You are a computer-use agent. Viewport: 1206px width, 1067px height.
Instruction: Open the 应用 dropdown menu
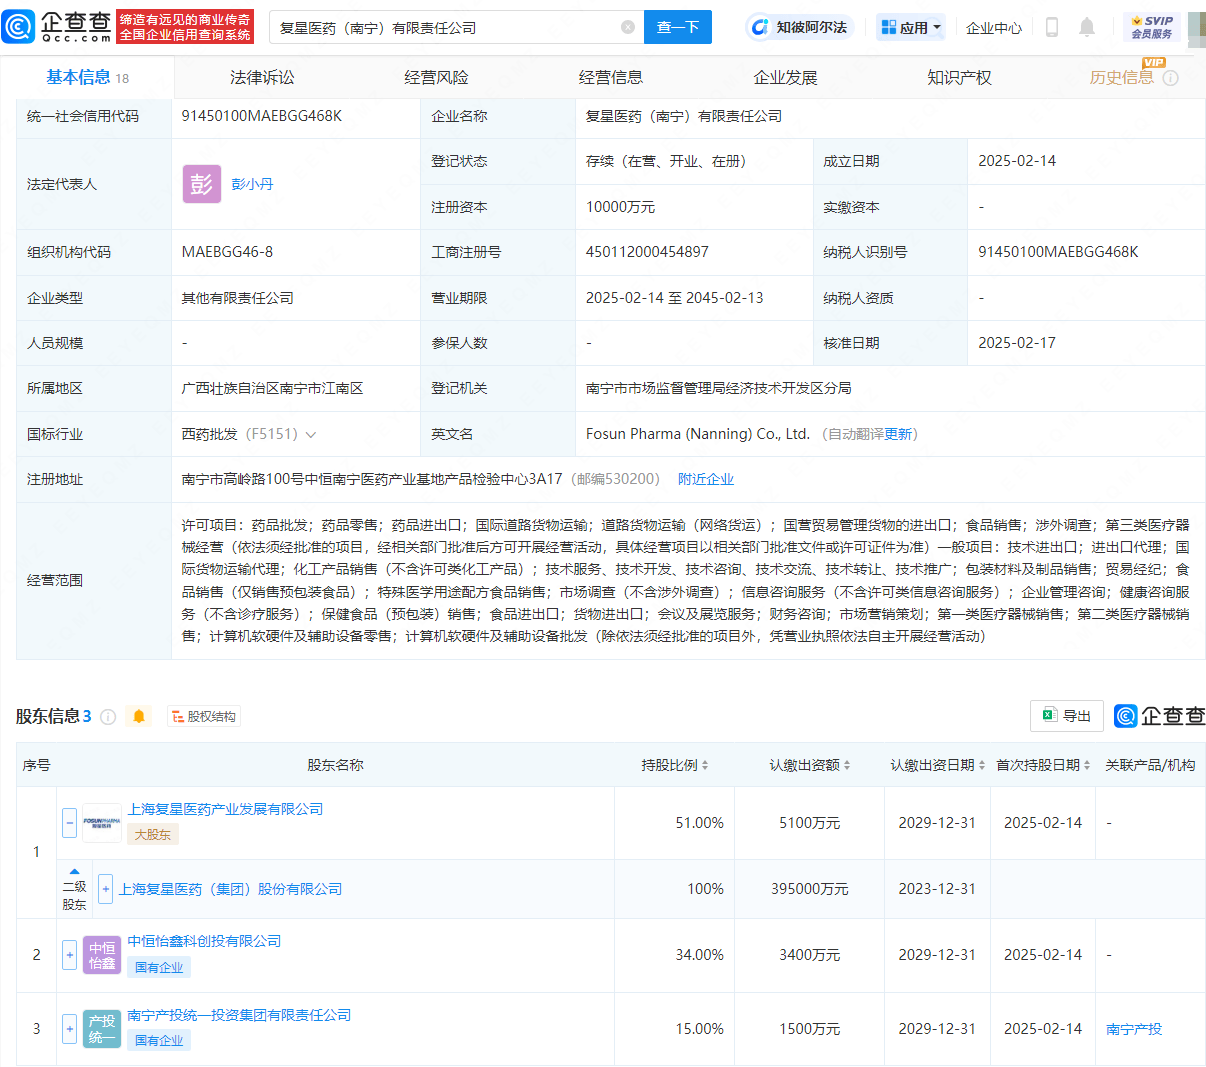coord(911,27)
